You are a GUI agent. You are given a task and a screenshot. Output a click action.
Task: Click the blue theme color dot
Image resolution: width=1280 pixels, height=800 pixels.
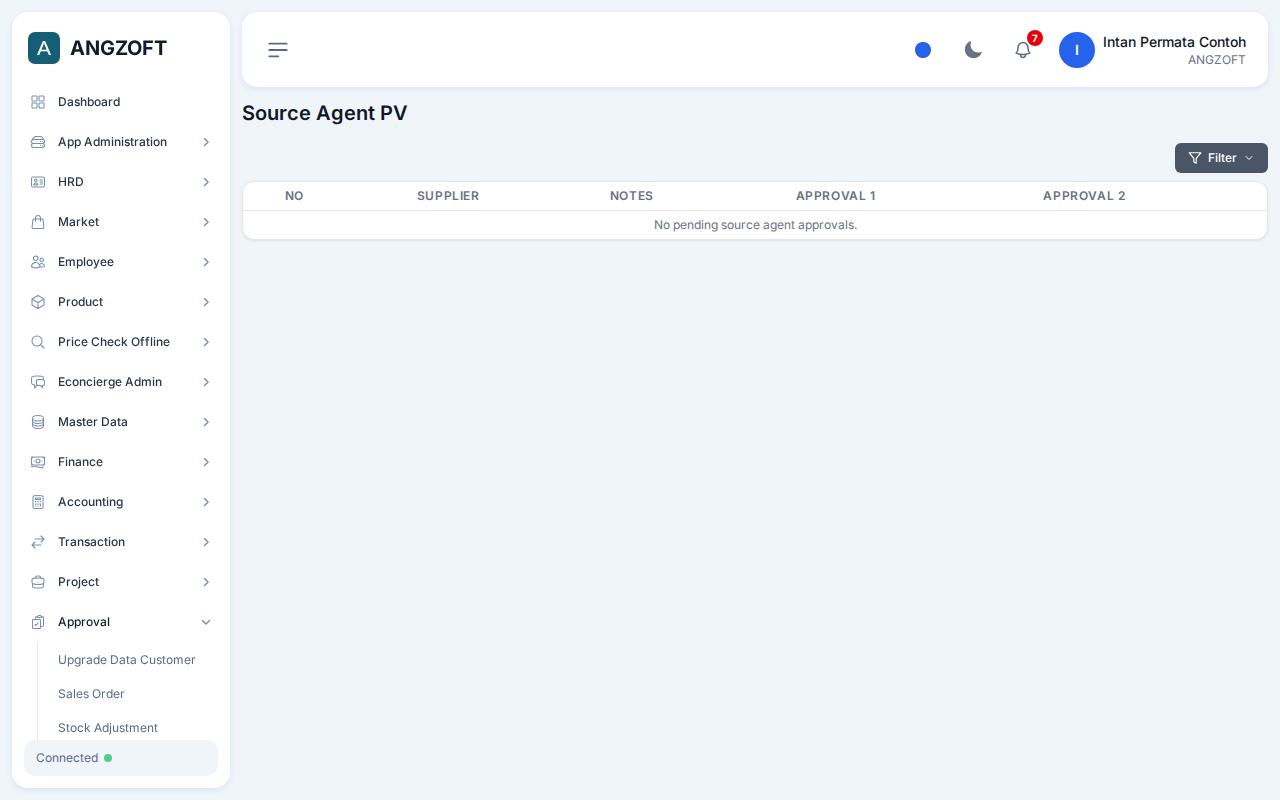pos(923,50)
